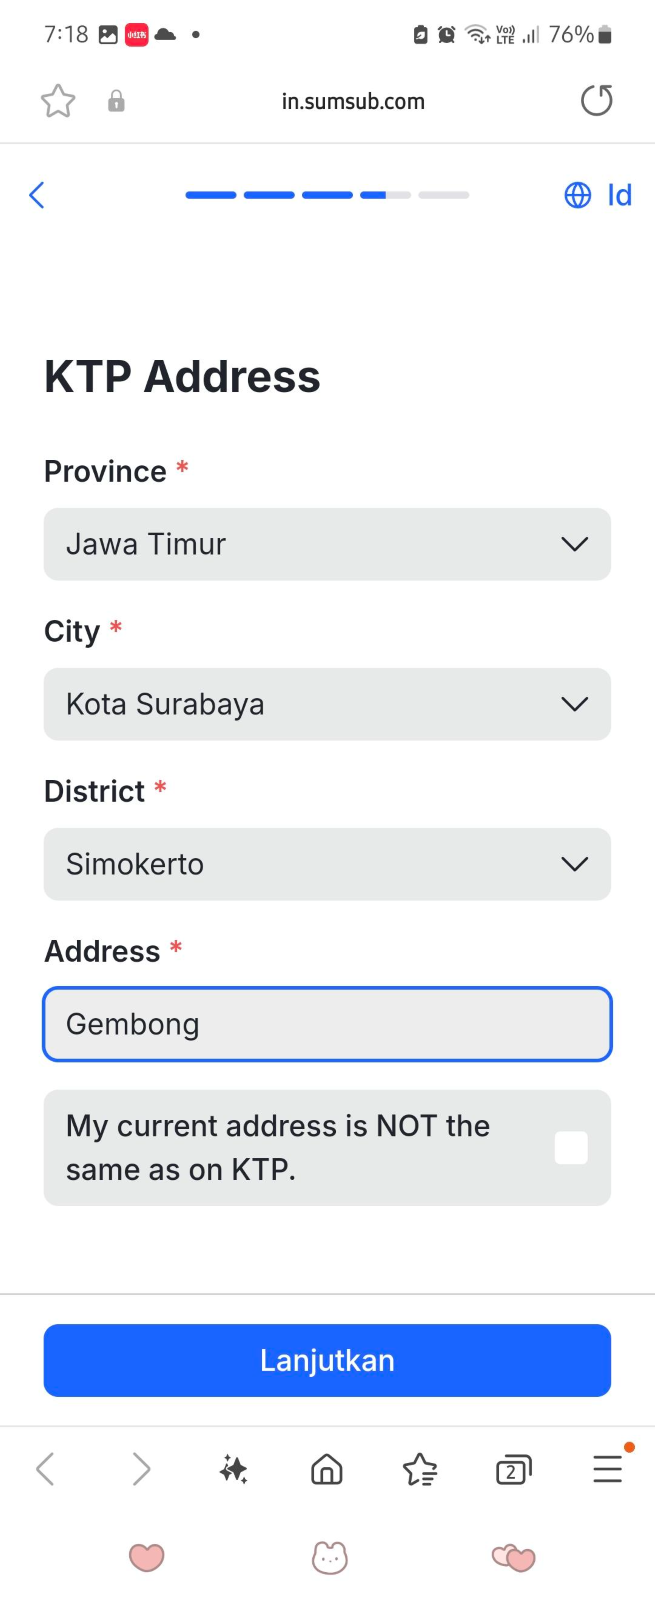Open the District dropdown showing Simokerto
Image resolution: width=655 pixels, height=1600 pixels.
(327, 864)
